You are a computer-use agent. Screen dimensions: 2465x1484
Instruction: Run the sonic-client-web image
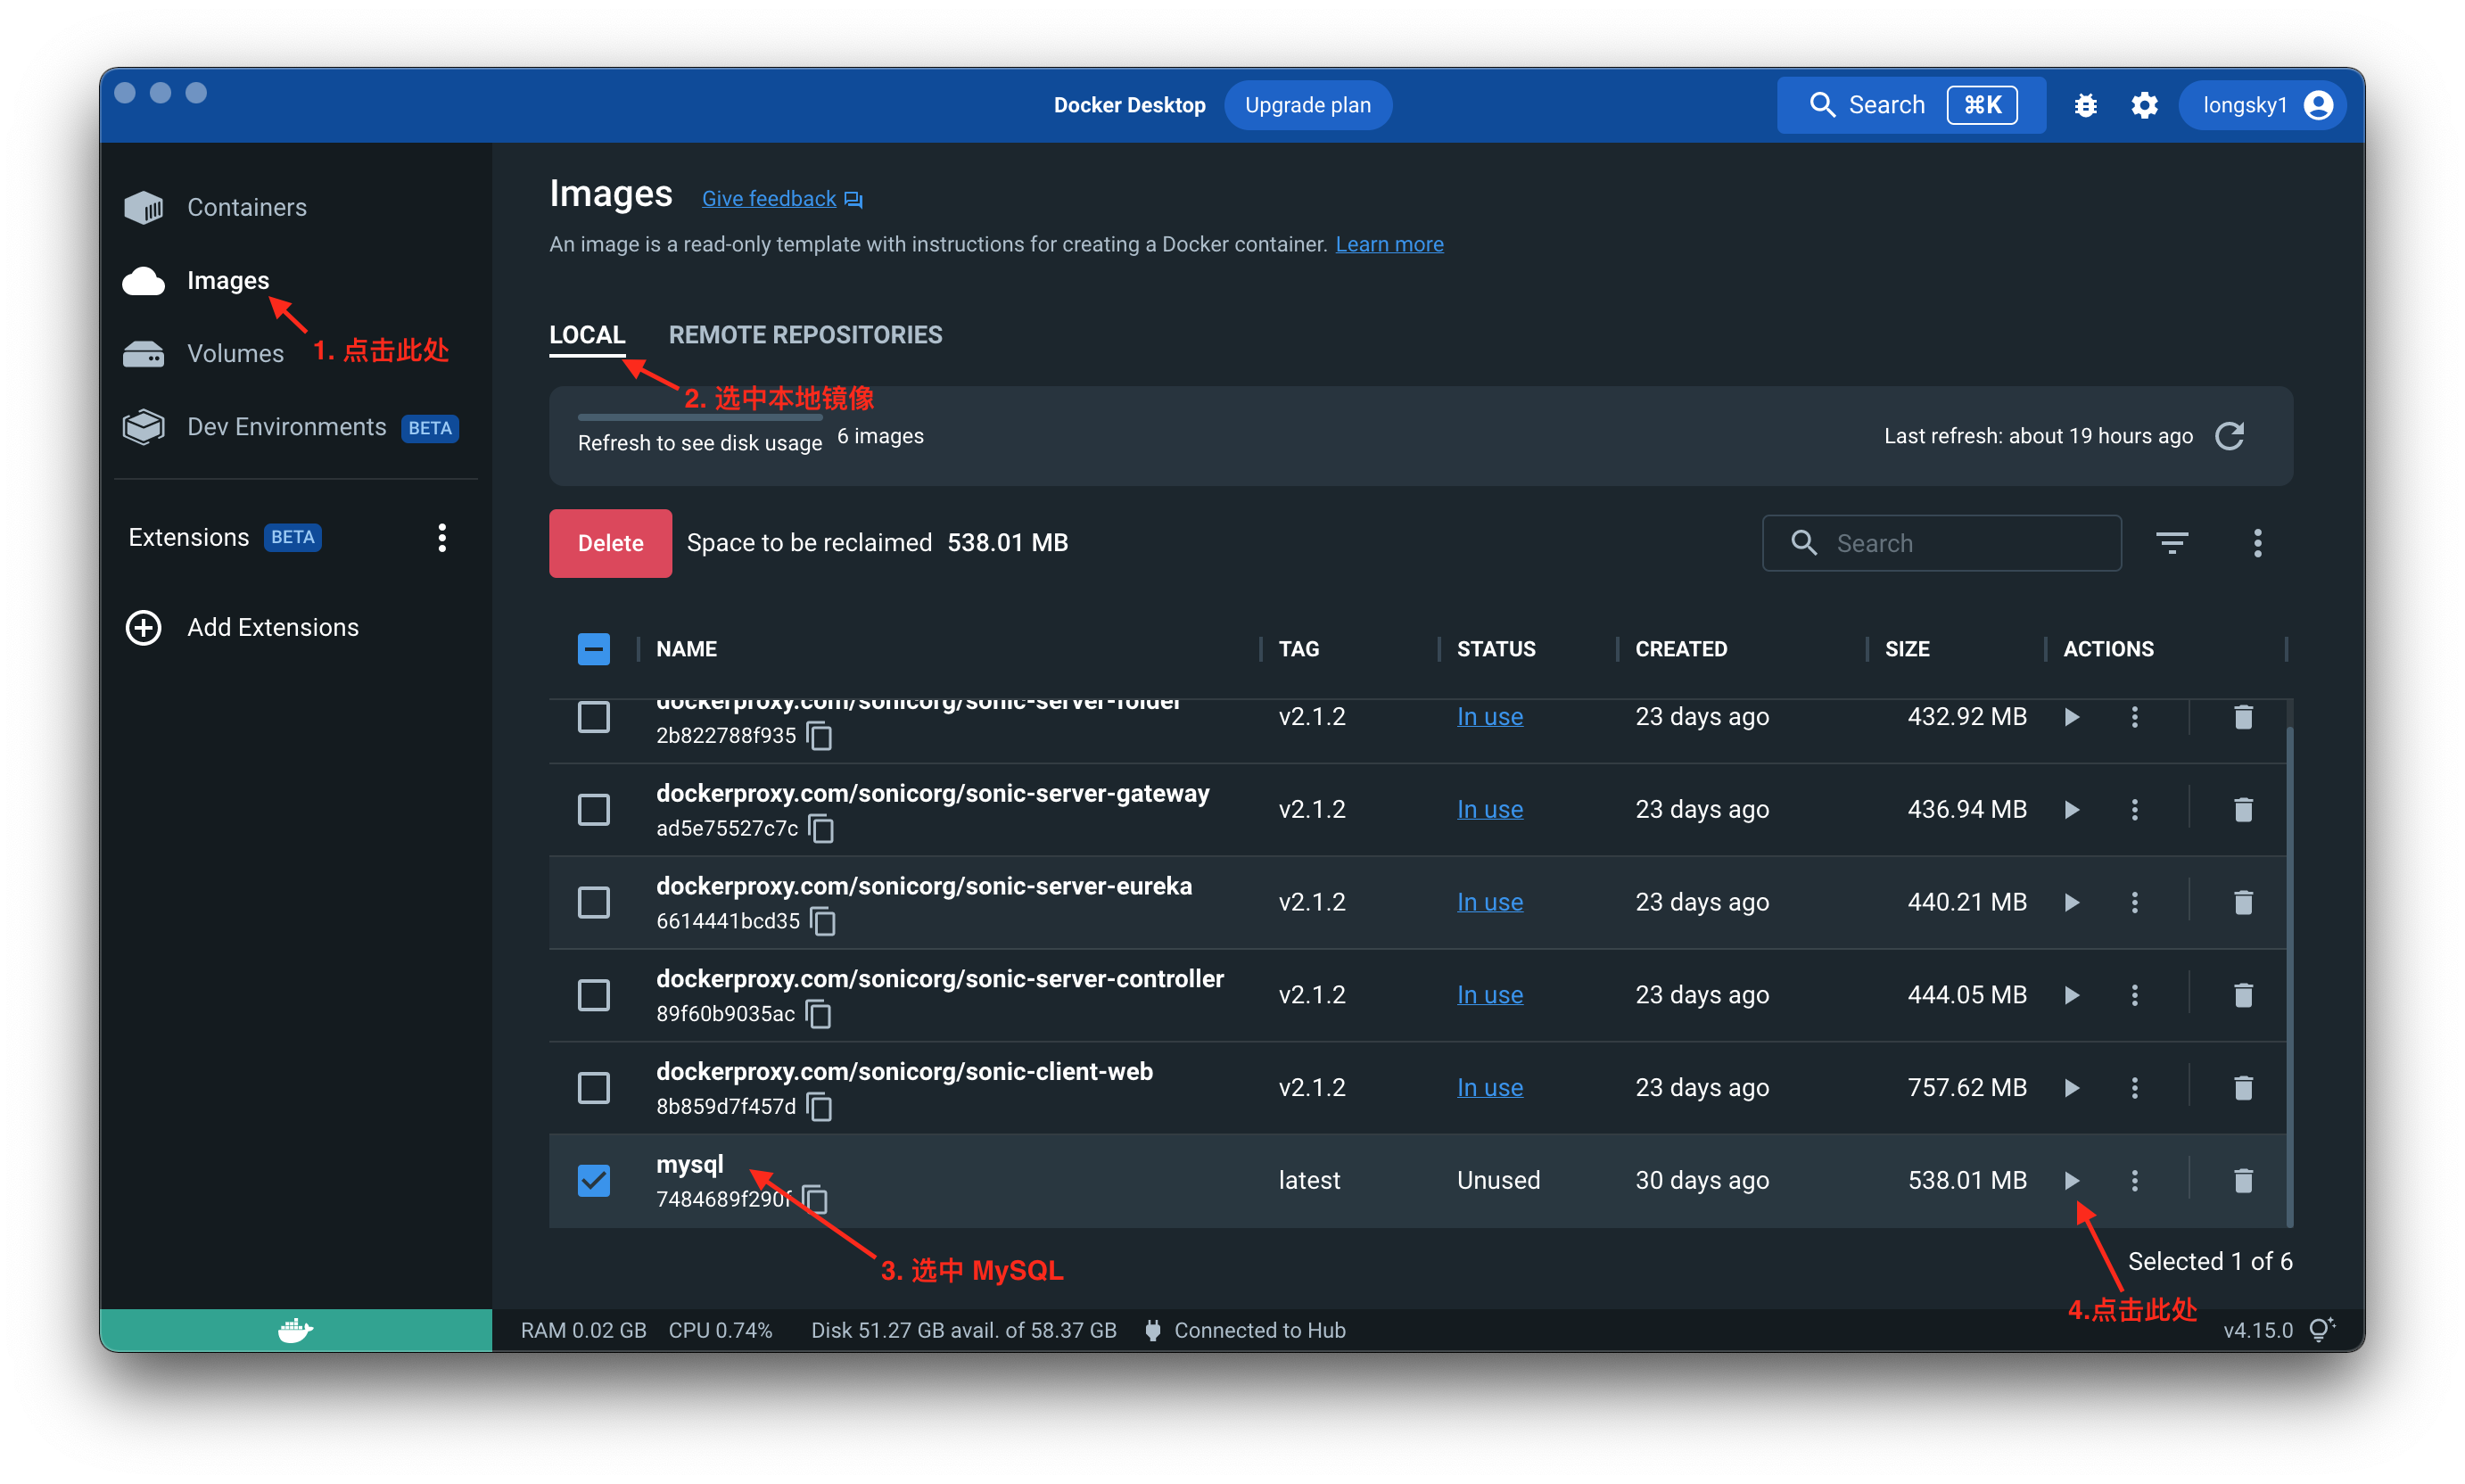tap(2071, 1087)
